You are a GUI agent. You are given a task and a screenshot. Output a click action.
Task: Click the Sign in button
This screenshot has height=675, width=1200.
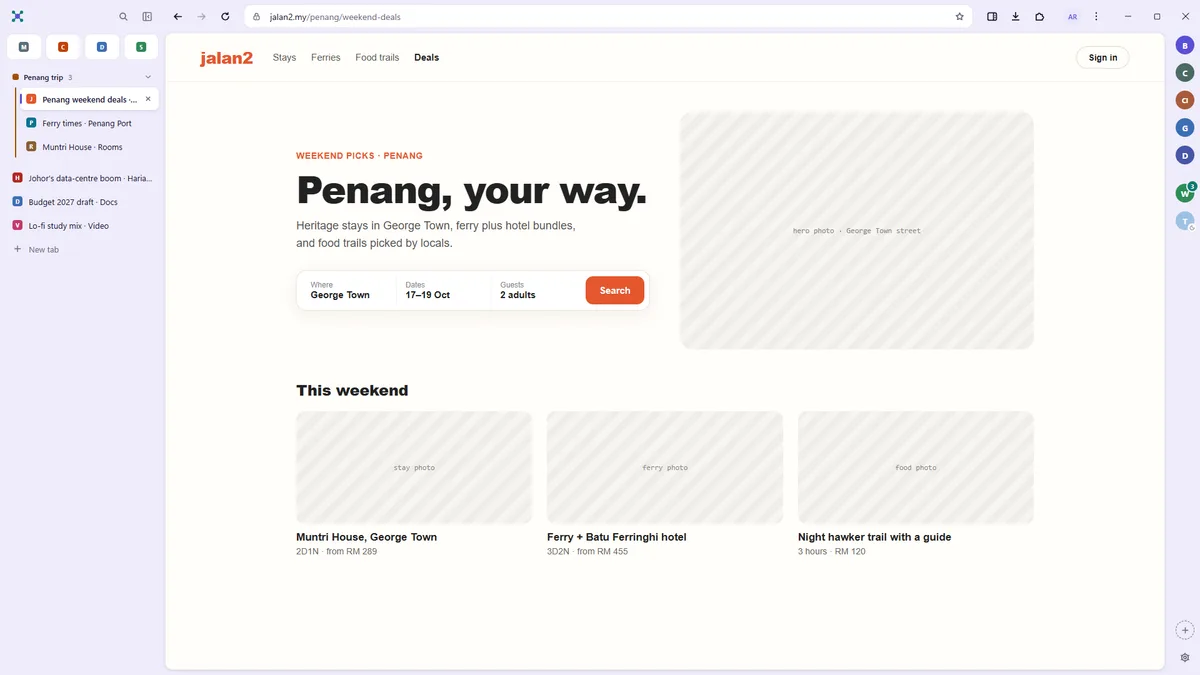pos(1103,58)
